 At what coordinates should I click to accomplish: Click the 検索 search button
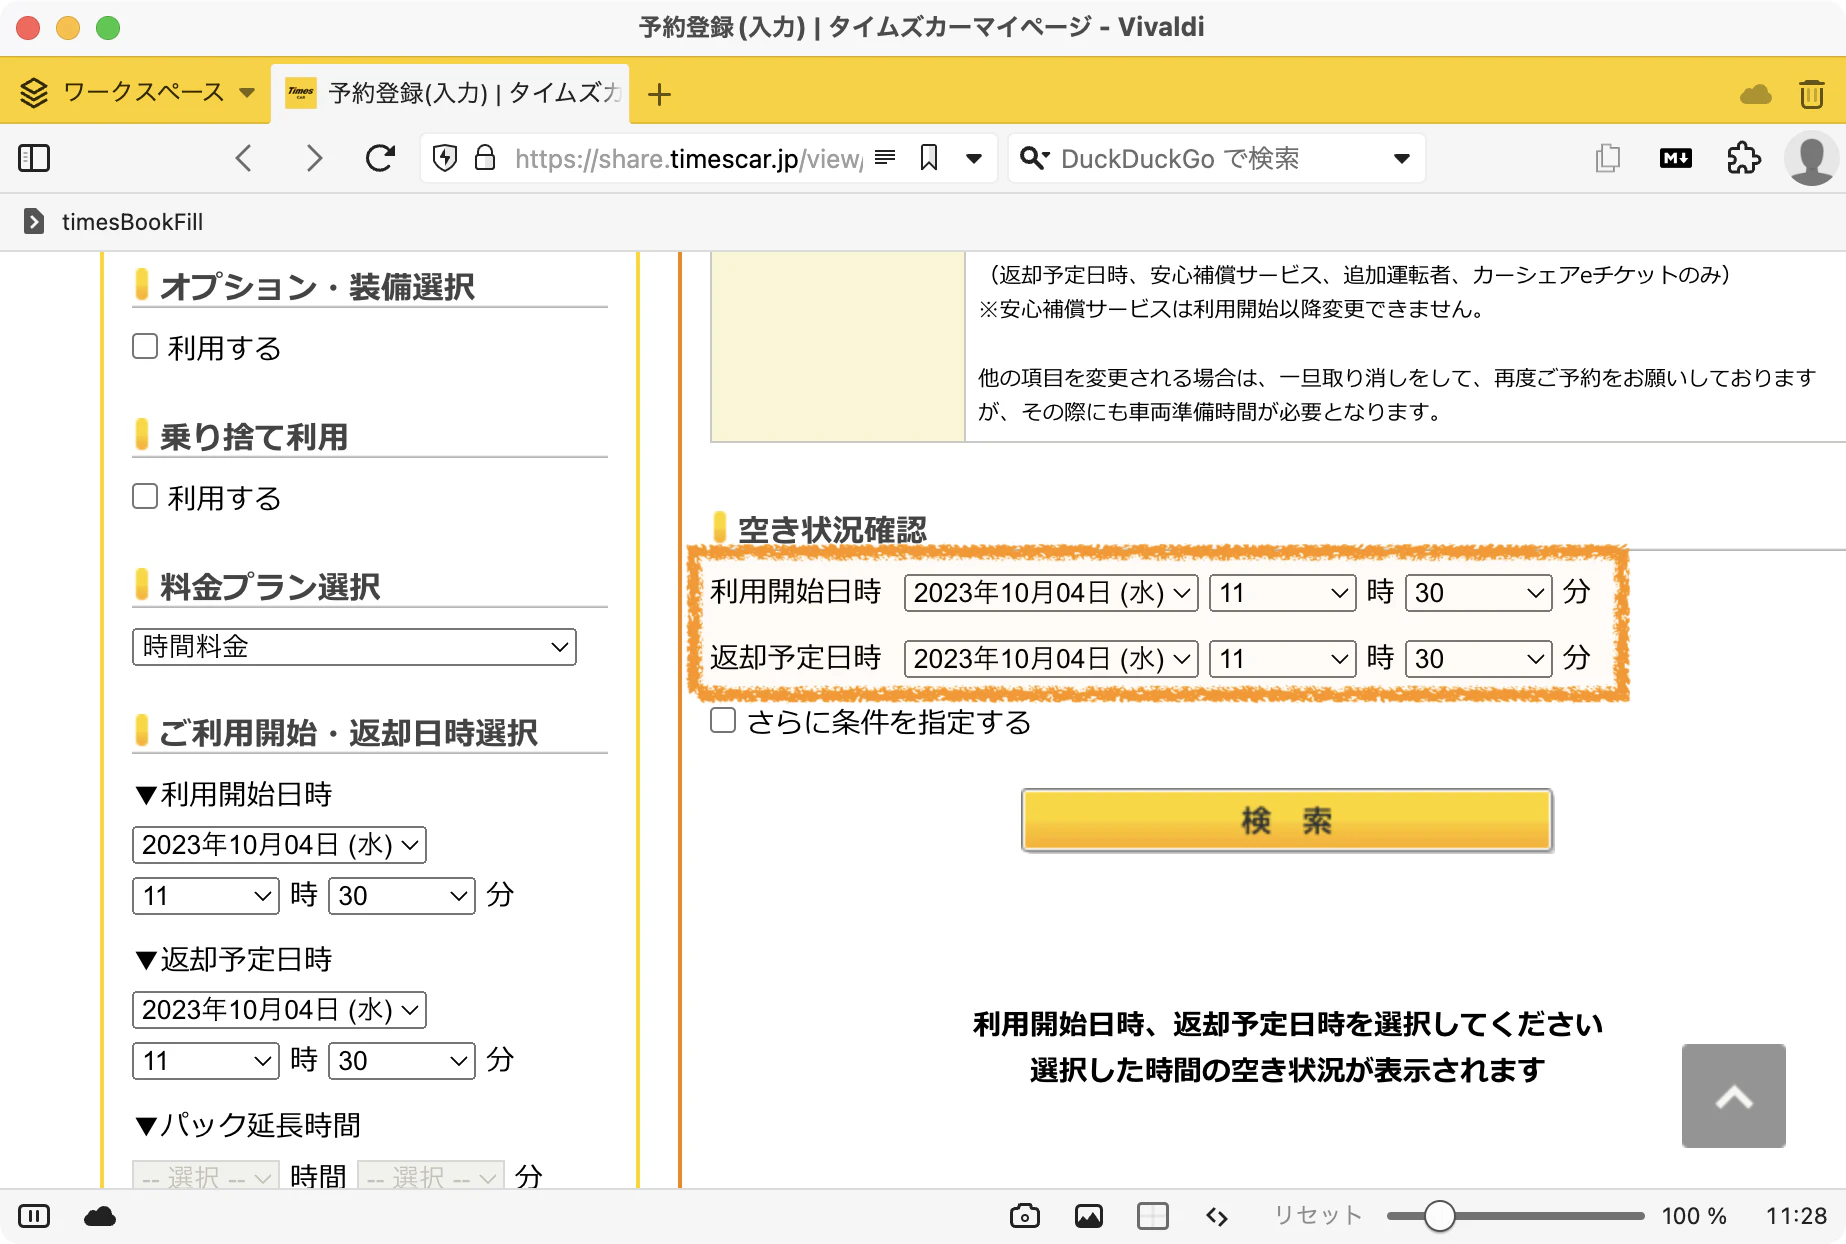pos(1287,820)
